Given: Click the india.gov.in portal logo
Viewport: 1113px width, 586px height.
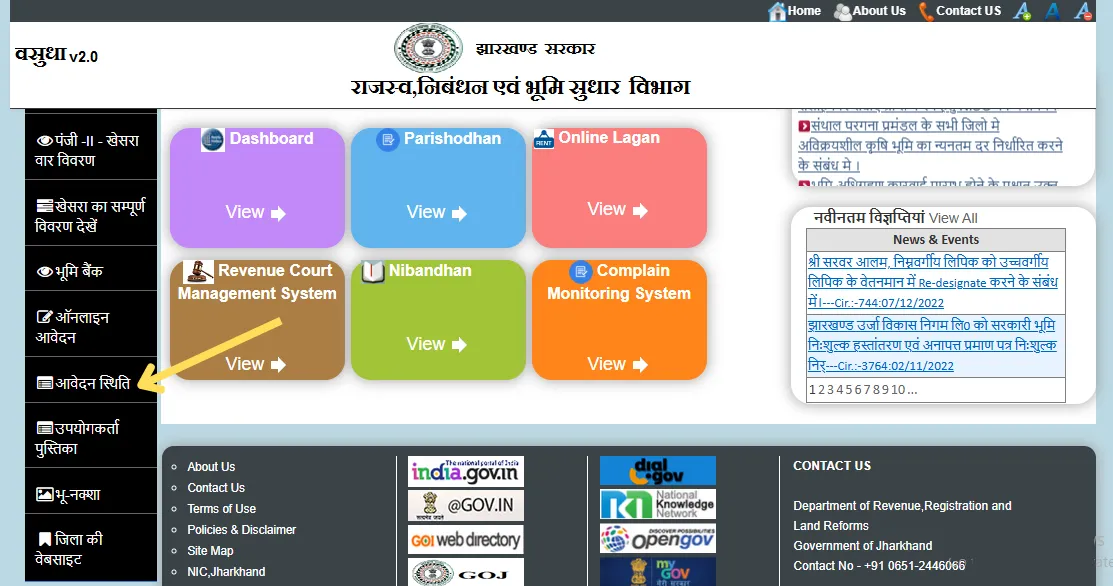Looking at the screenshot, I should click(466, 471).
